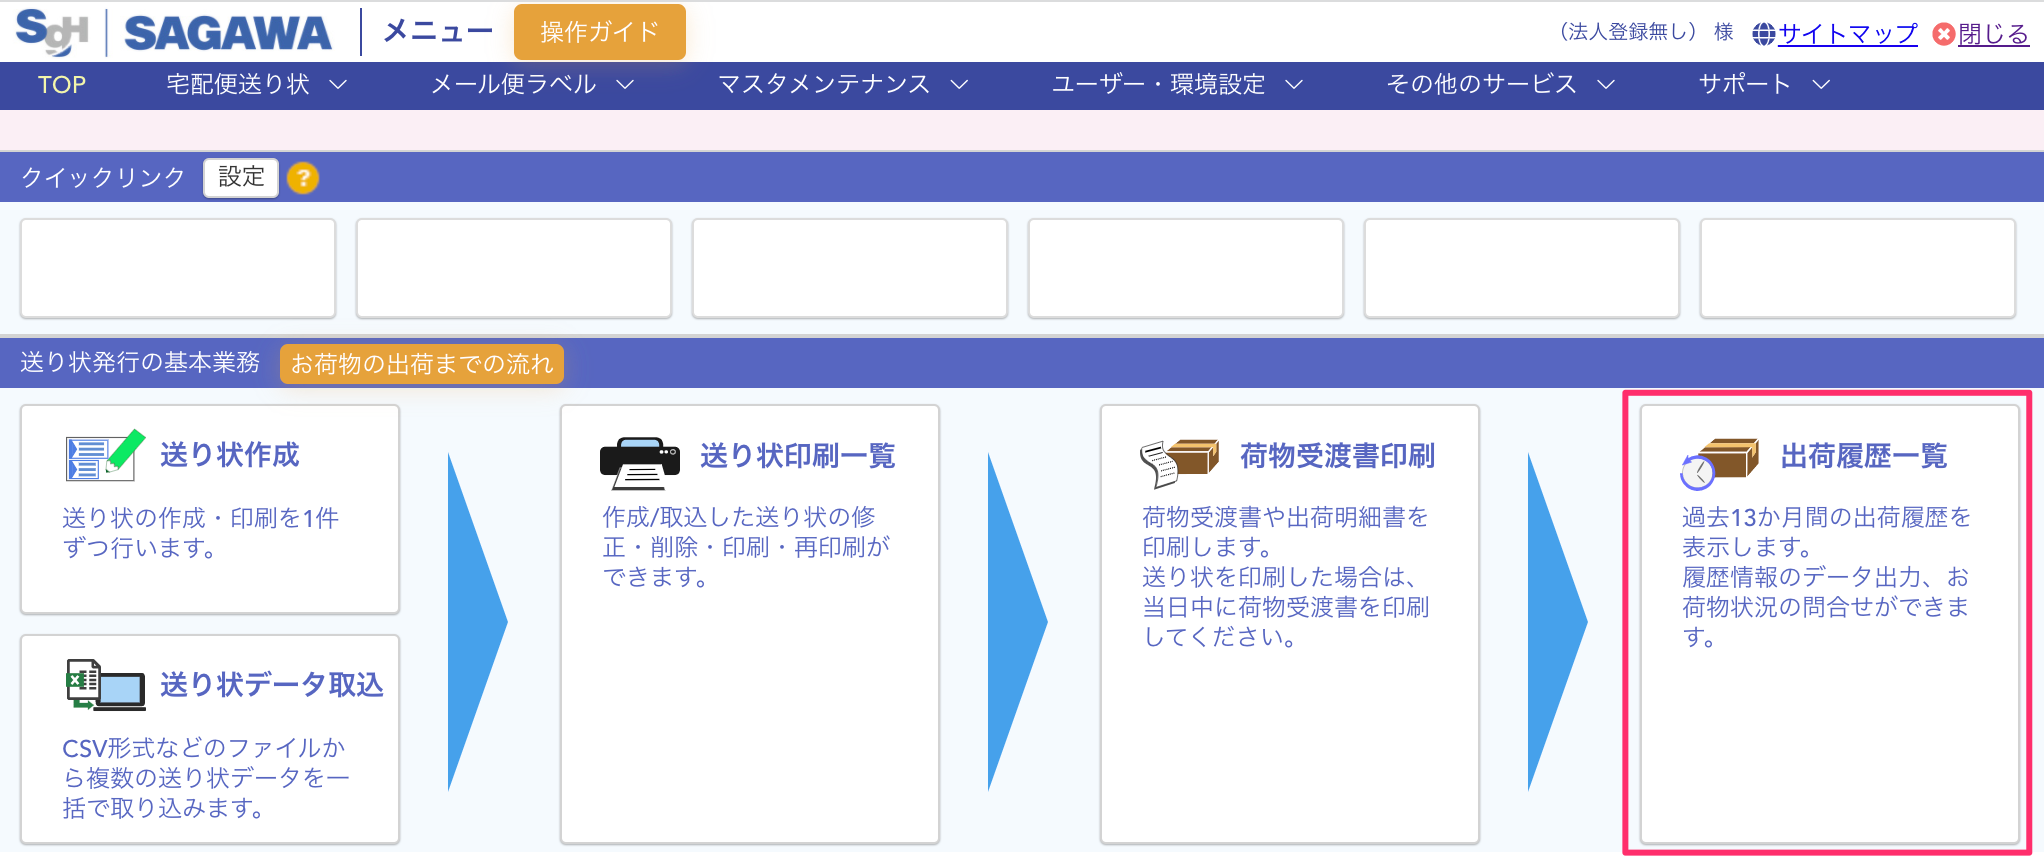Open the その他のサービス menu
The width and height of the screenshot is (2044, 856).
pyautogui.click(x=1499, y=85)
